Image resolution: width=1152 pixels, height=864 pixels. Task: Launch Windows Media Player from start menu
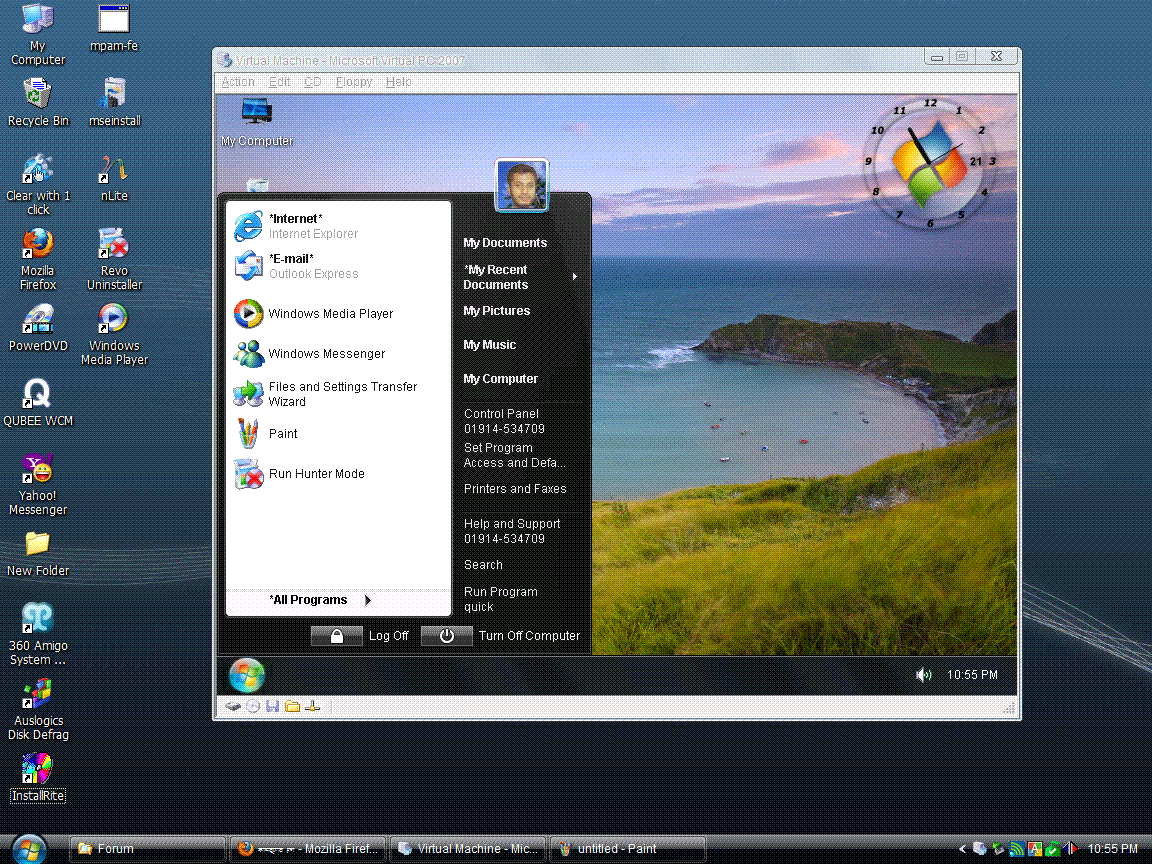pyautogui.click(x=338, y=314)
